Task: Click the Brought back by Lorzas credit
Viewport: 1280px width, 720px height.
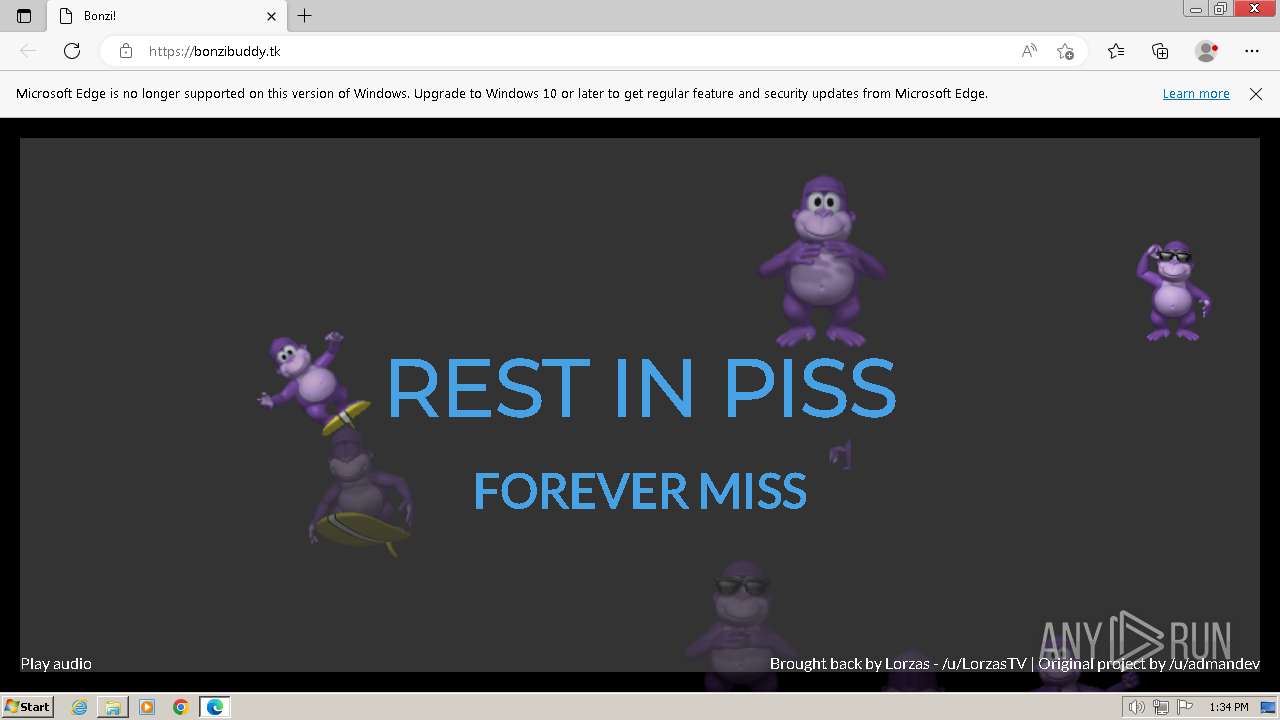Action: point(898,663)
